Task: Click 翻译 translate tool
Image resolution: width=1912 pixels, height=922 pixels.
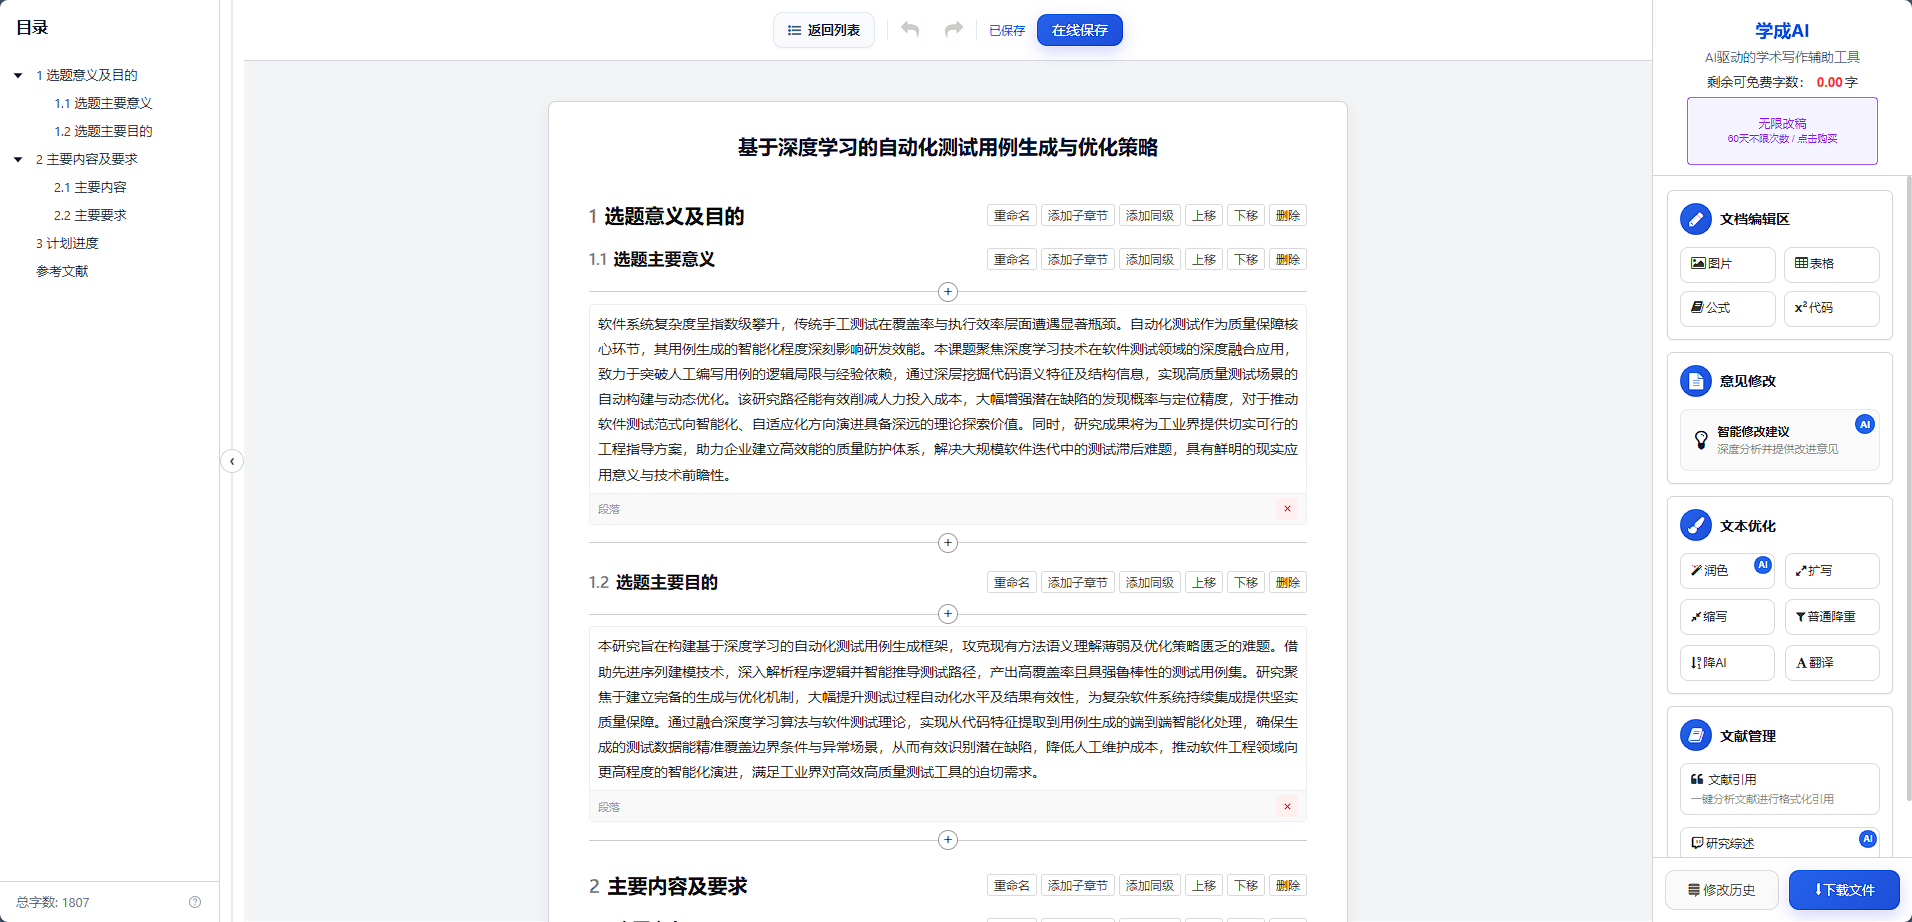Action: [1832, 663]
